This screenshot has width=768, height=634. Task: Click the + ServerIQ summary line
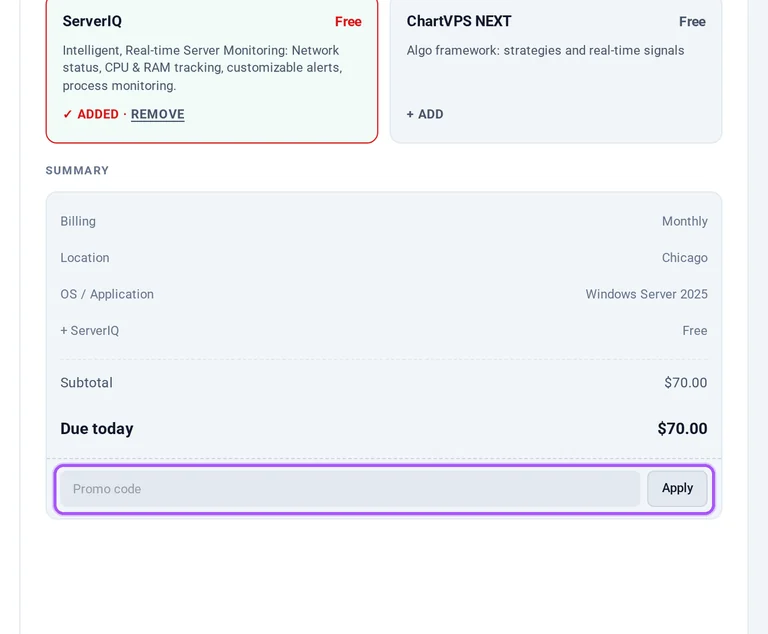[90, 331]
